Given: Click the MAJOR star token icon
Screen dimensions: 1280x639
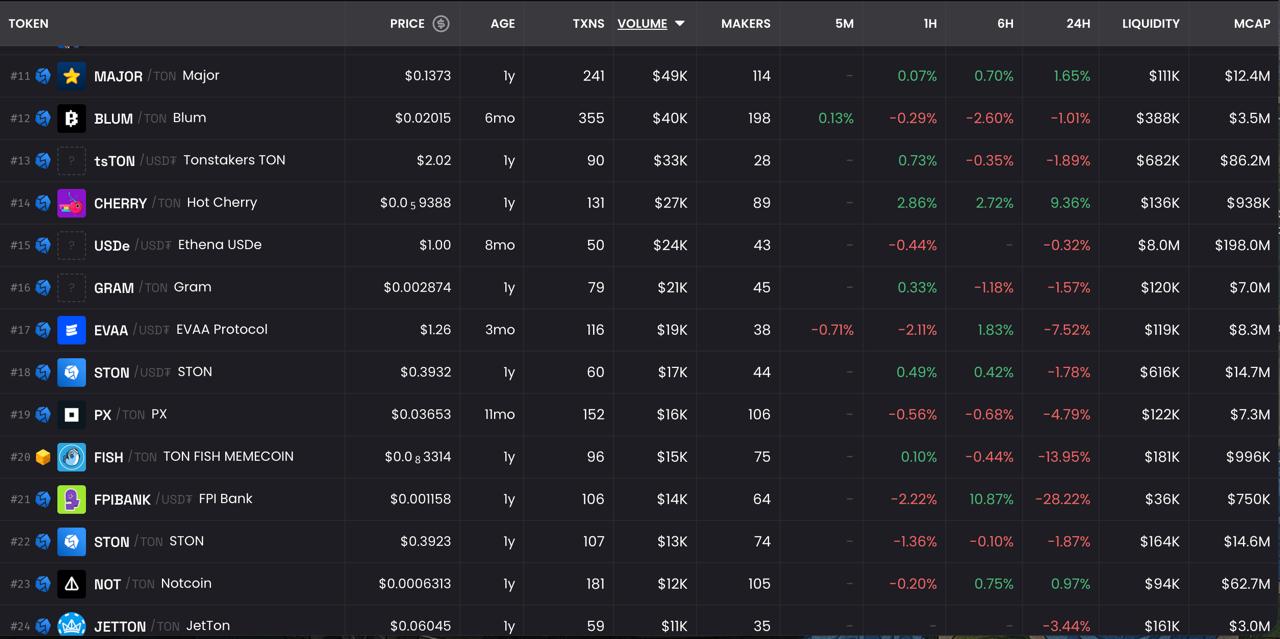Looking at the screenshot, I should [71, 76].
